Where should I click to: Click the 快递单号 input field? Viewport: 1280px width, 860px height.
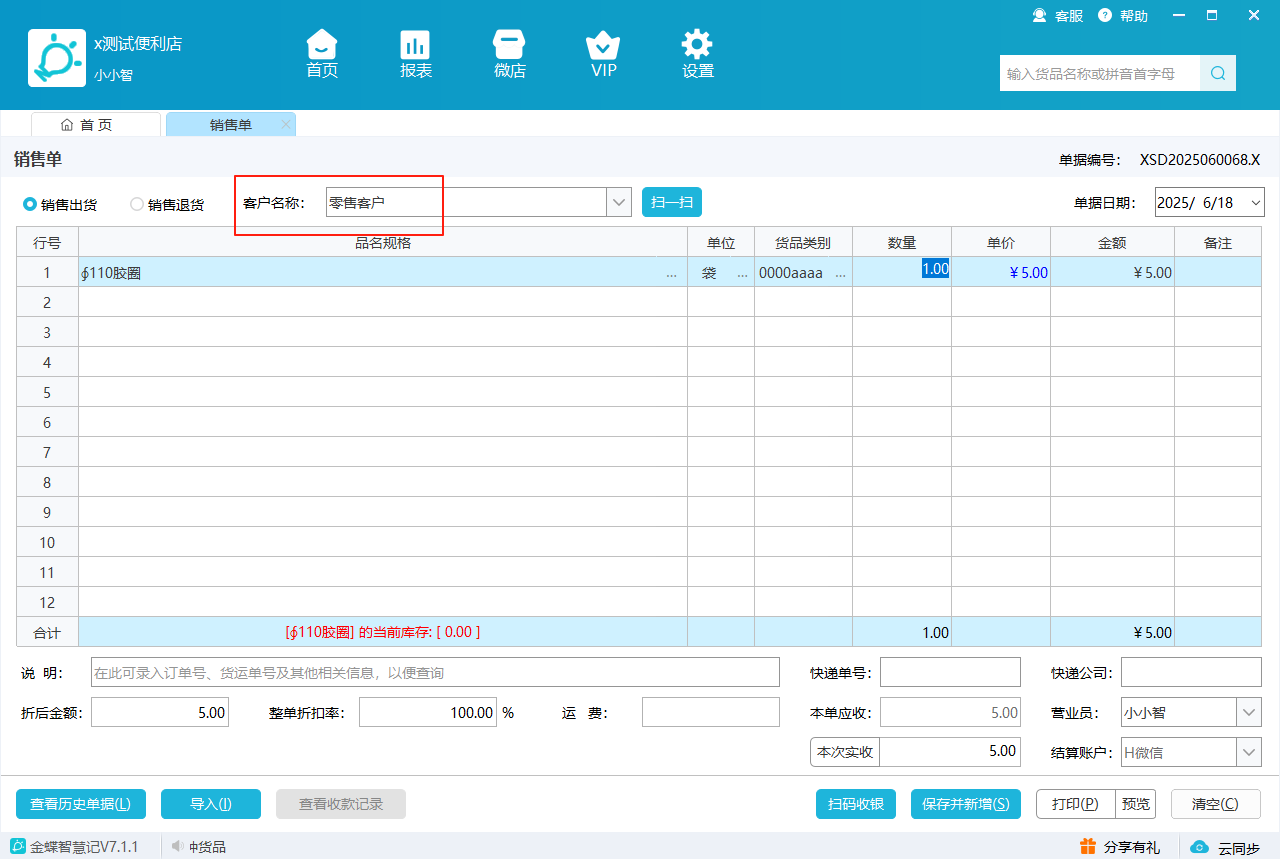[x=950, y=673]
